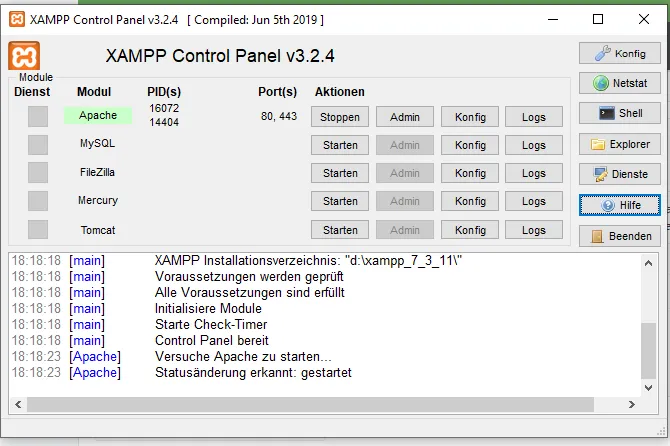Open Konfig with the wrench icon
This screenshot has height=446, width=670.
(x=620, y=53)
